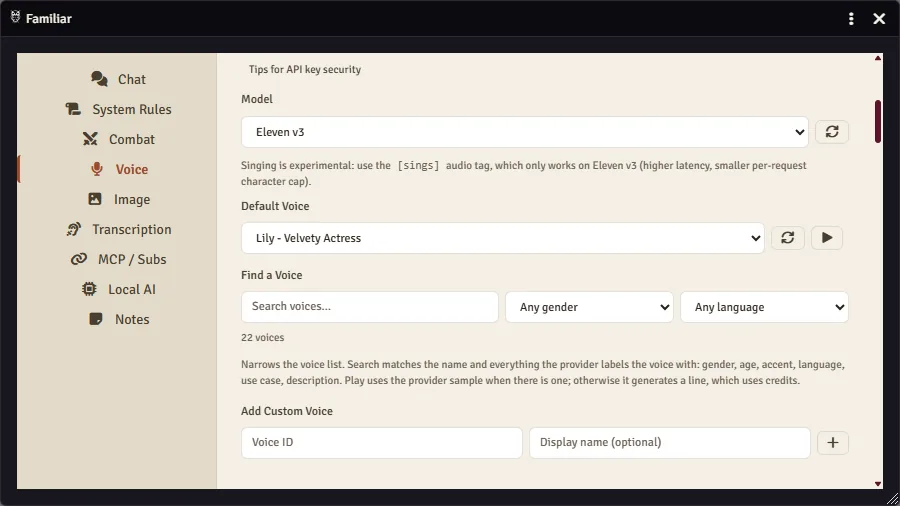Focus the Display name (optional) field
Viewport: 900px width, 506px height.
(x=670, y=442)
